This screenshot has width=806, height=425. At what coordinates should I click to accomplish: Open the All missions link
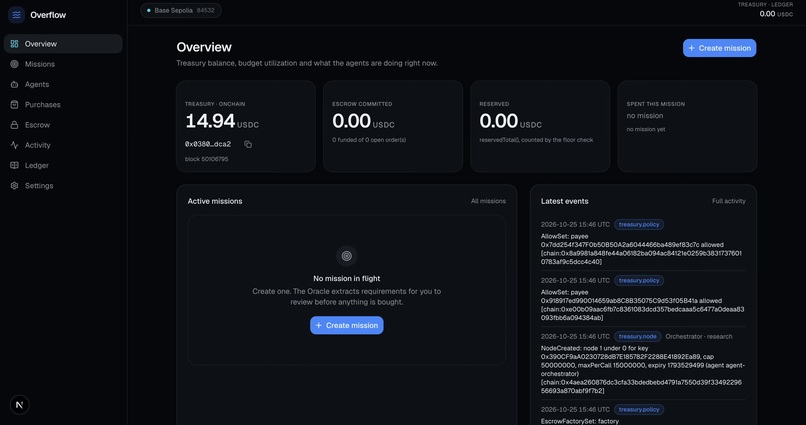pyautogui.click(x=488, y=201)
